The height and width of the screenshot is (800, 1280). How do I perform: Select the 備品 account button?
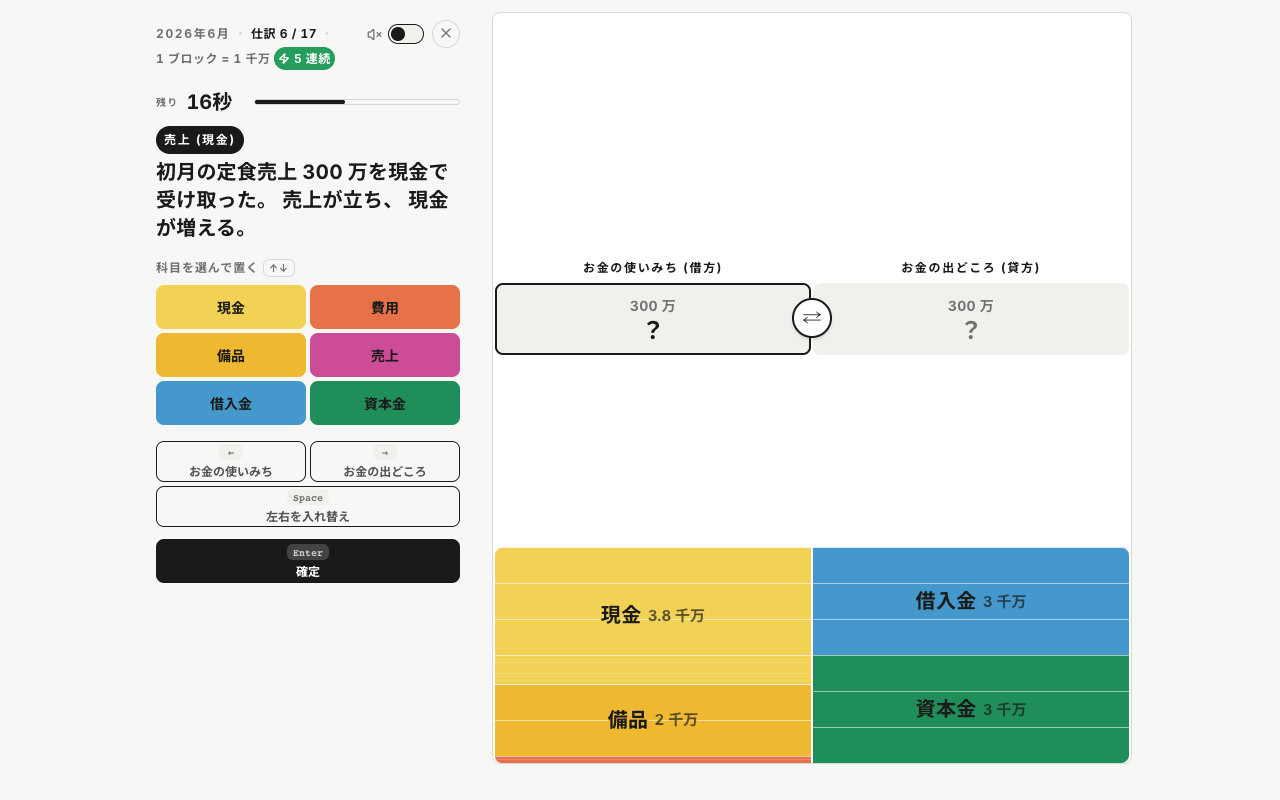pyautogui.click(x=231, y=355)
